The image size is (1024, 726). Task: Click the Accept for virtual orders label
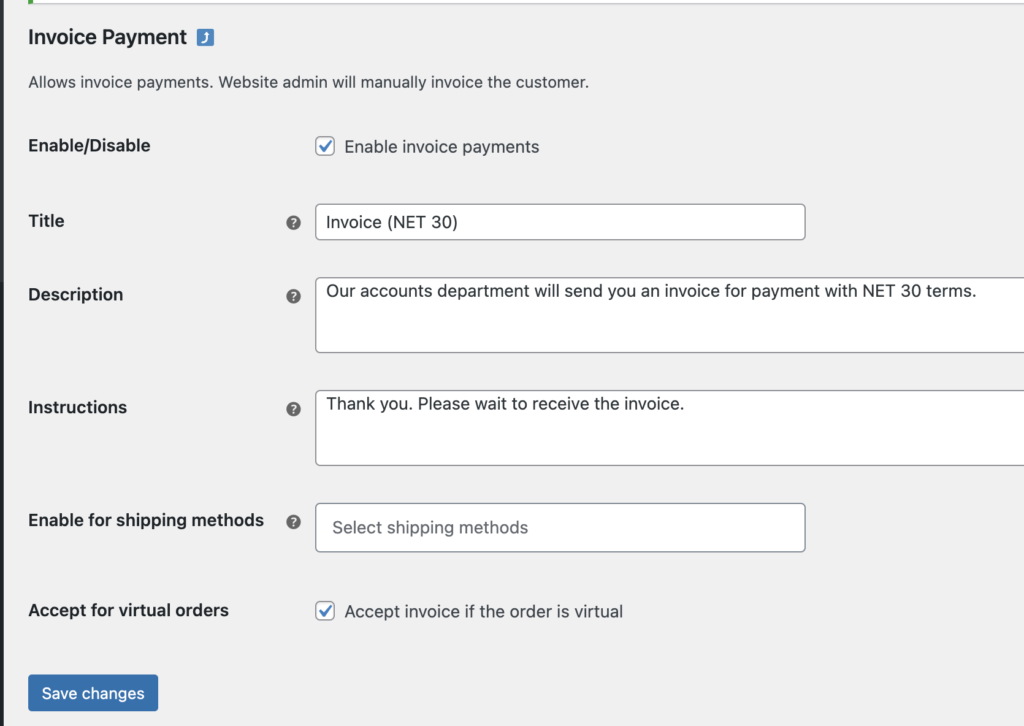129,610
